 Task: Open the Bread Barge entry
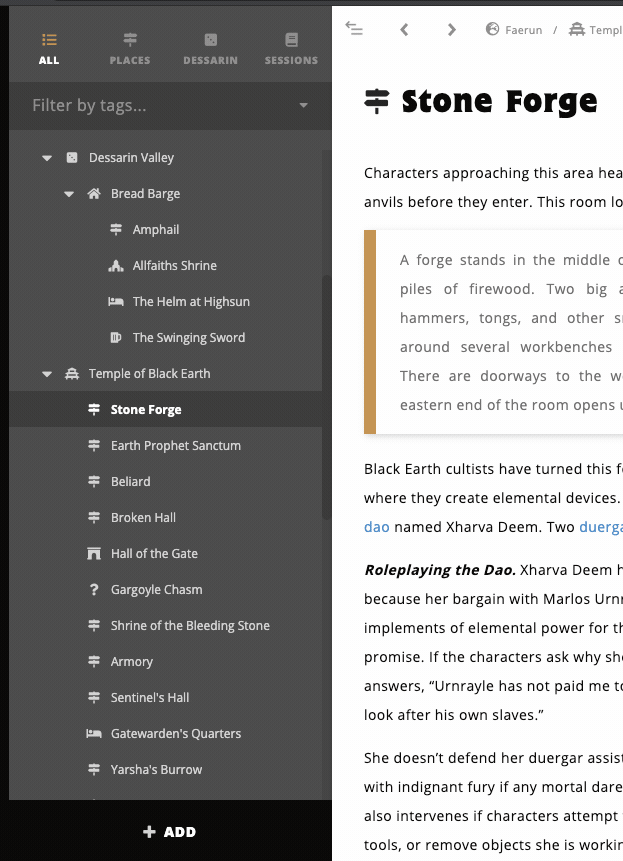145,194
